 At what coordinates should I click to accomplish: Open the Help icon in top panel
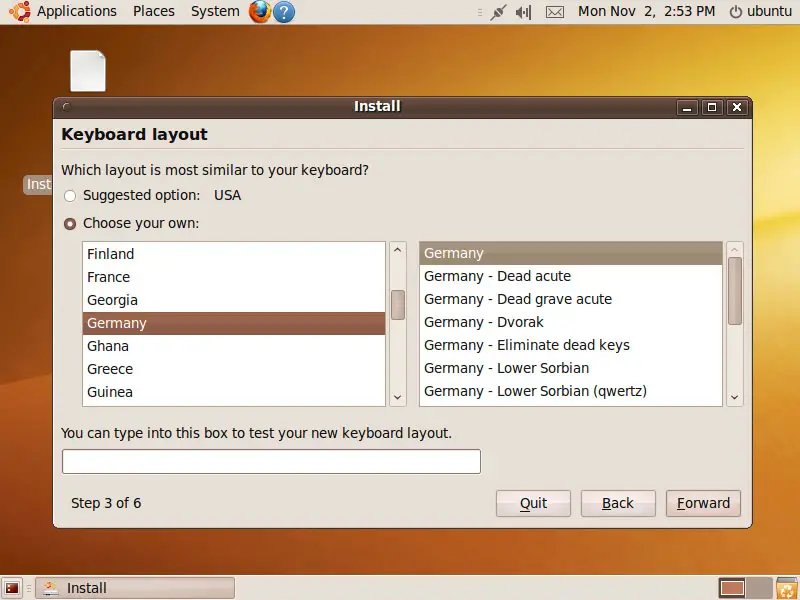(x=284, y=11)
